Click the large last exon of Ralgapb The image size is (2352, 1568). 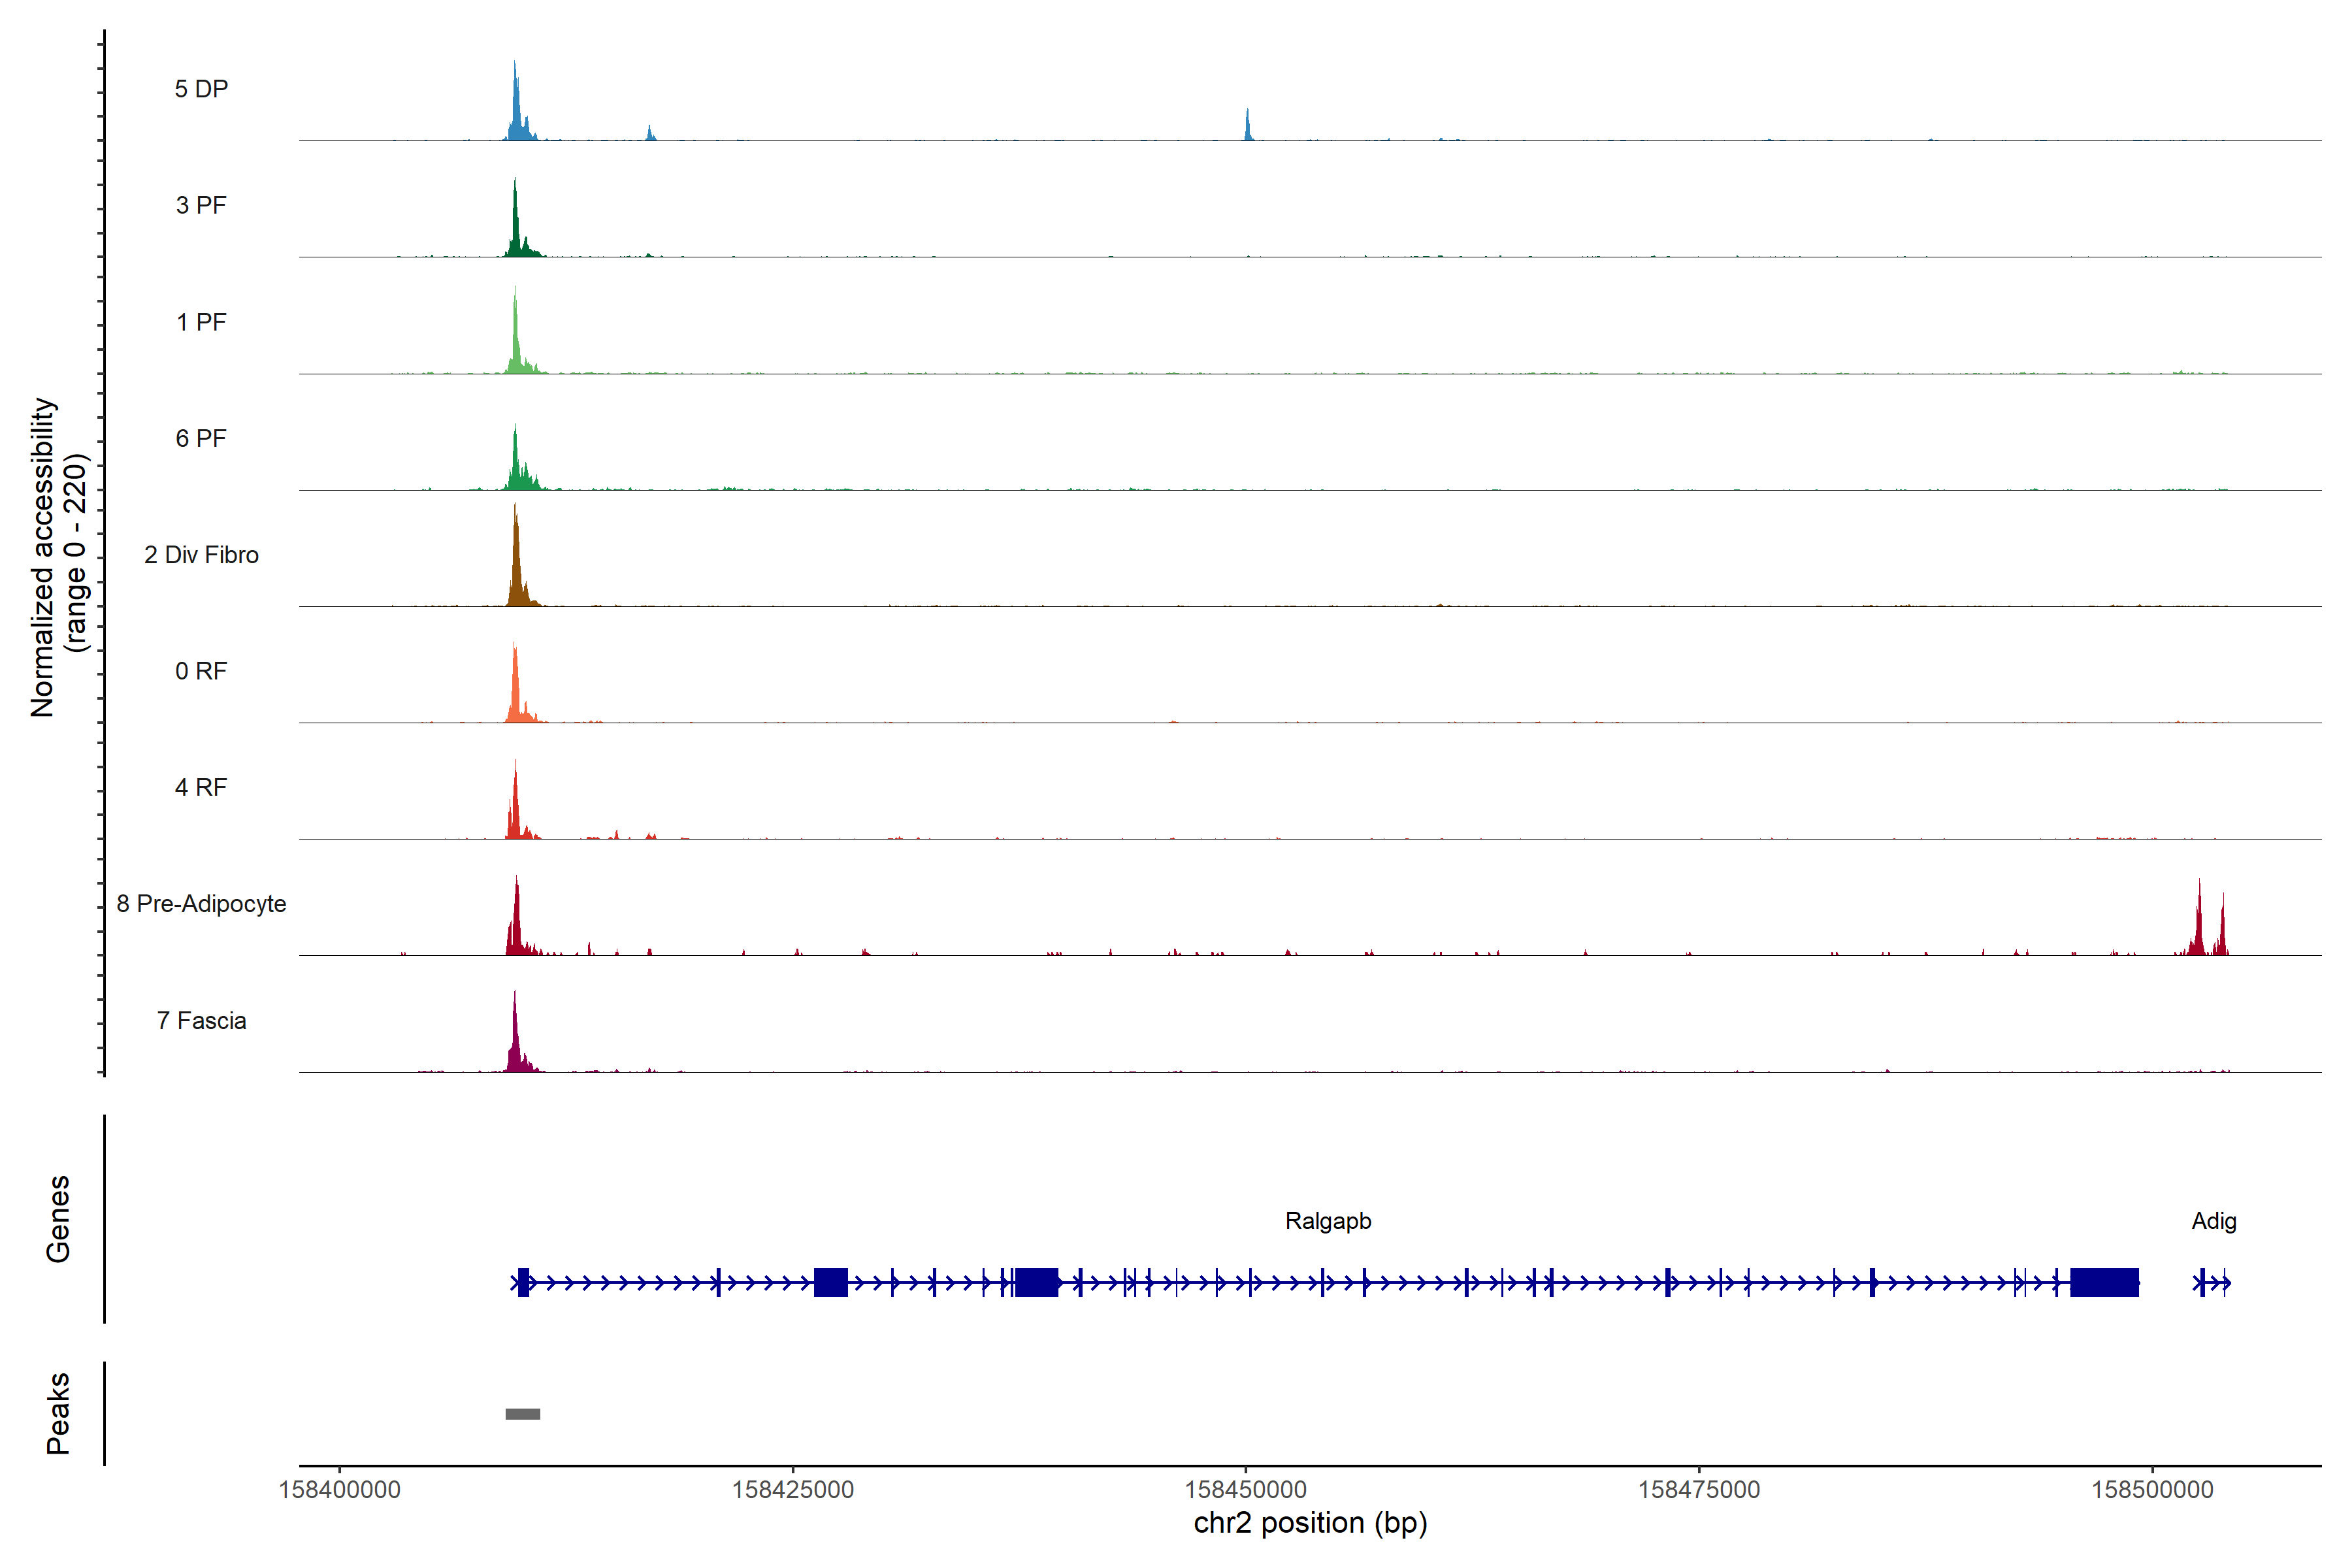point(2104,1282)
